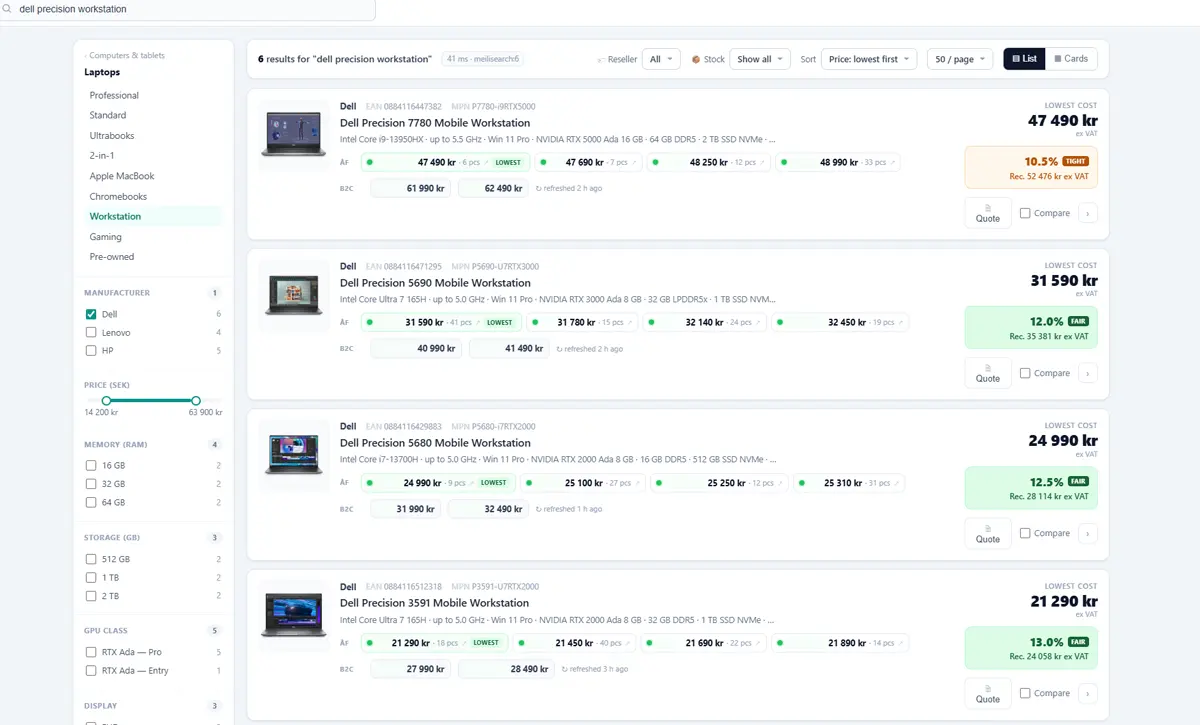Viewport: 1200px width, 725px height.
Task: Click the Stock box icon
Action: [696, 59]
